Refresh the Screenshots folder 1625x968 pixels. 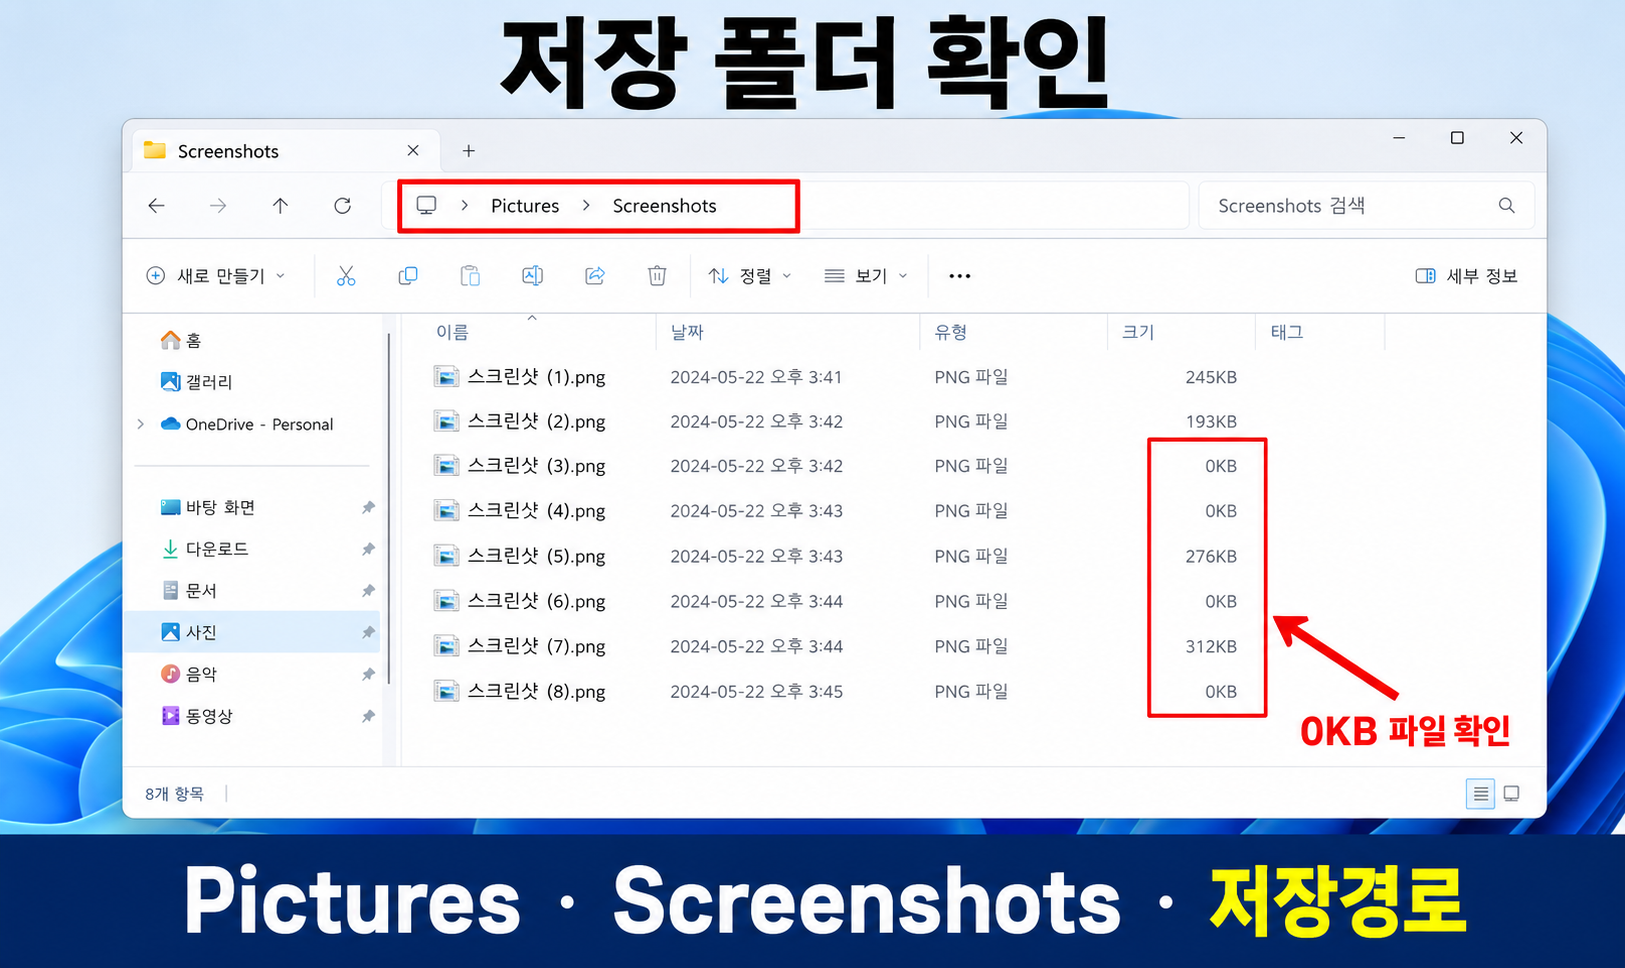[342, 206]
